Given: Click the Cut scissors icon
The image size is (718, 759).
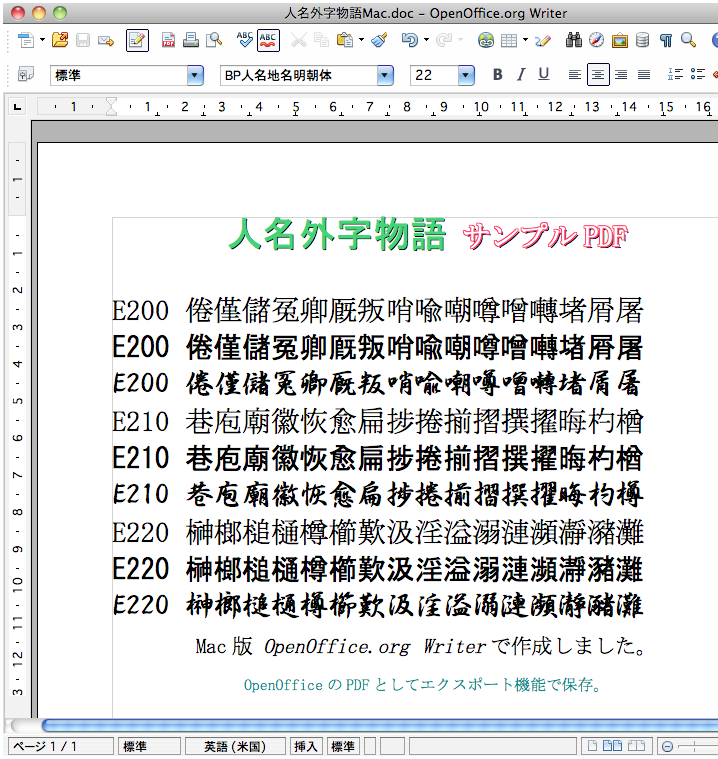Looking at the screenshot, I should coord(299,40).
